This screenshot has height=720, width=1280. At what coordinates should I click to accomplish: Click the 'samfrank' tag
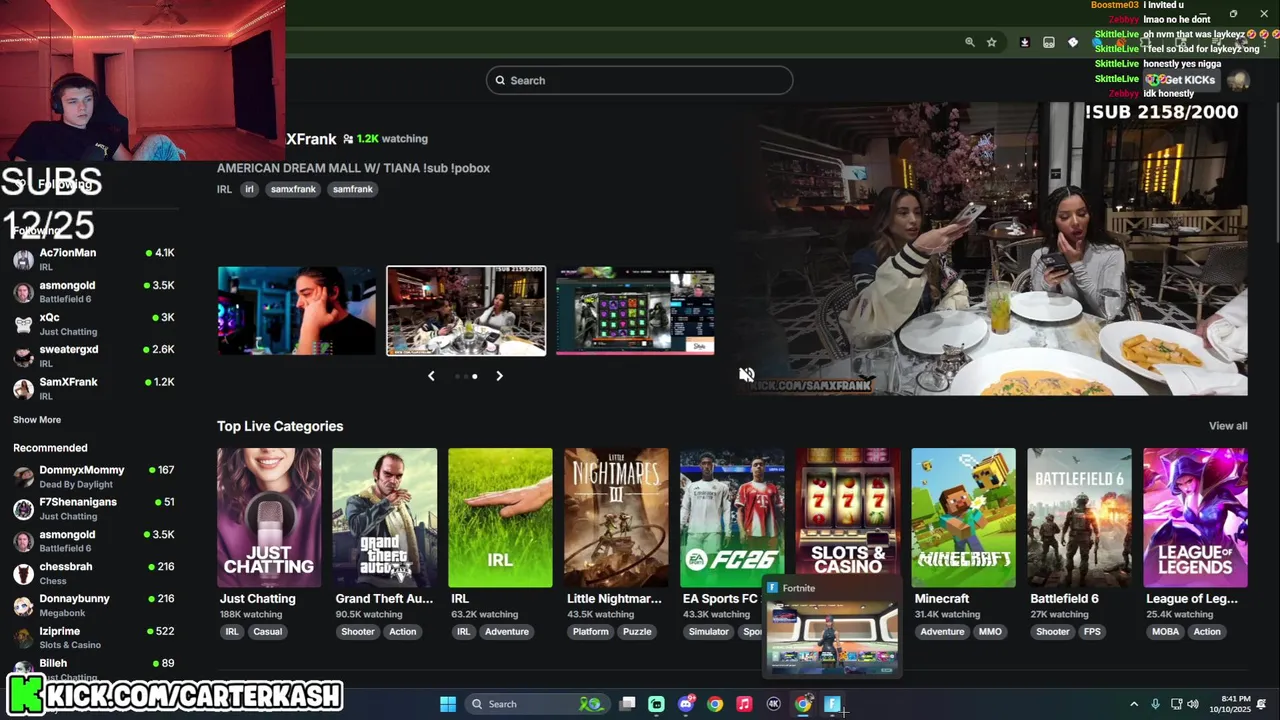[x=352, y=189]
